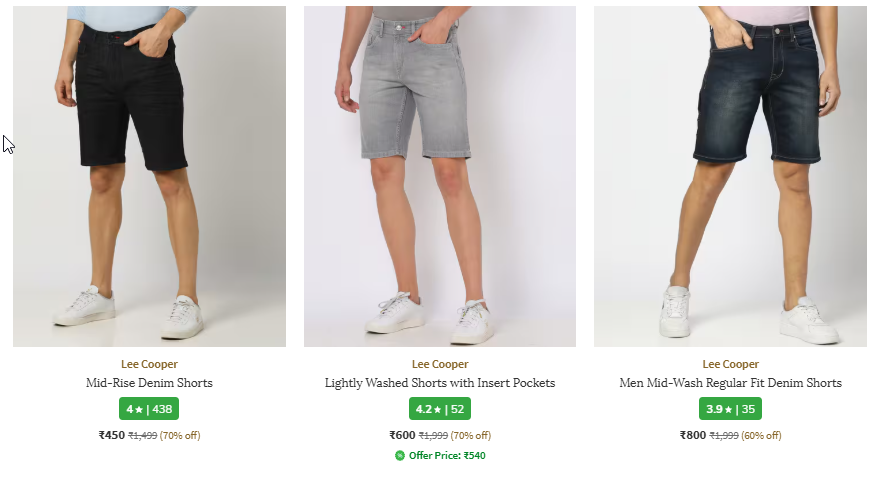
Task: Open "Lightly Washed Shorts with Insert Pockets" title
Action: point(440,383)
